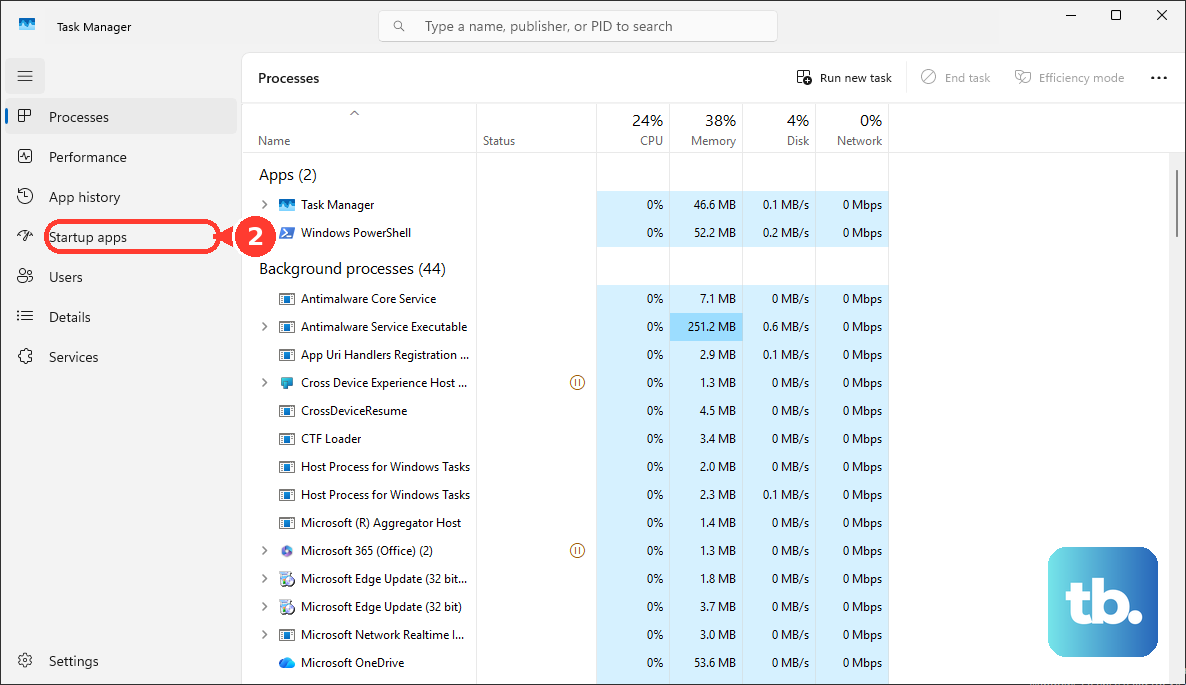Click the Users people icon
This screenshot has width=1186, height=685.
(x=25, y=277)
